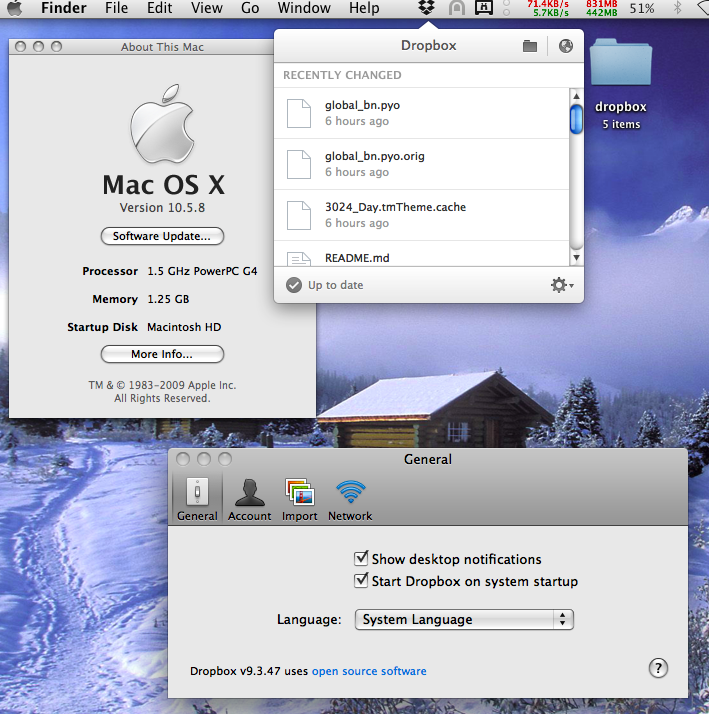Screen dimensions: 709x714
Task: Toggle Show desktop notifications checkbox
Action: point(361,558)
